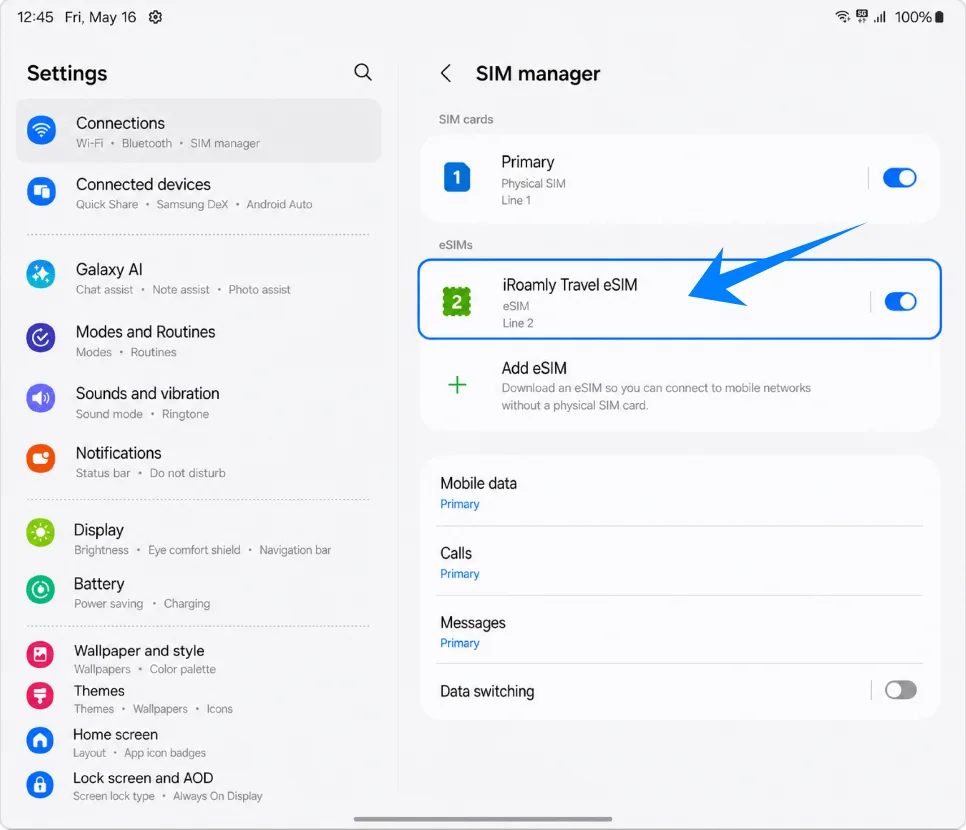Tap the Wi-Fi status bar indicator

click(x=842, y=17)
